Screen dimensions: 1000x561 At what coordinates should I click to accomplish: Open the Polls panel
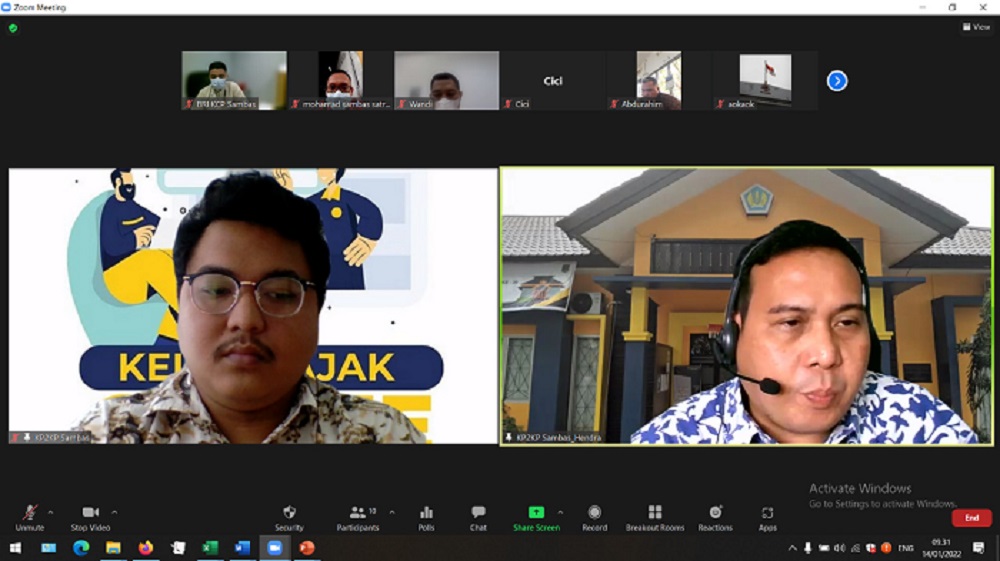(x=426, y=517)
